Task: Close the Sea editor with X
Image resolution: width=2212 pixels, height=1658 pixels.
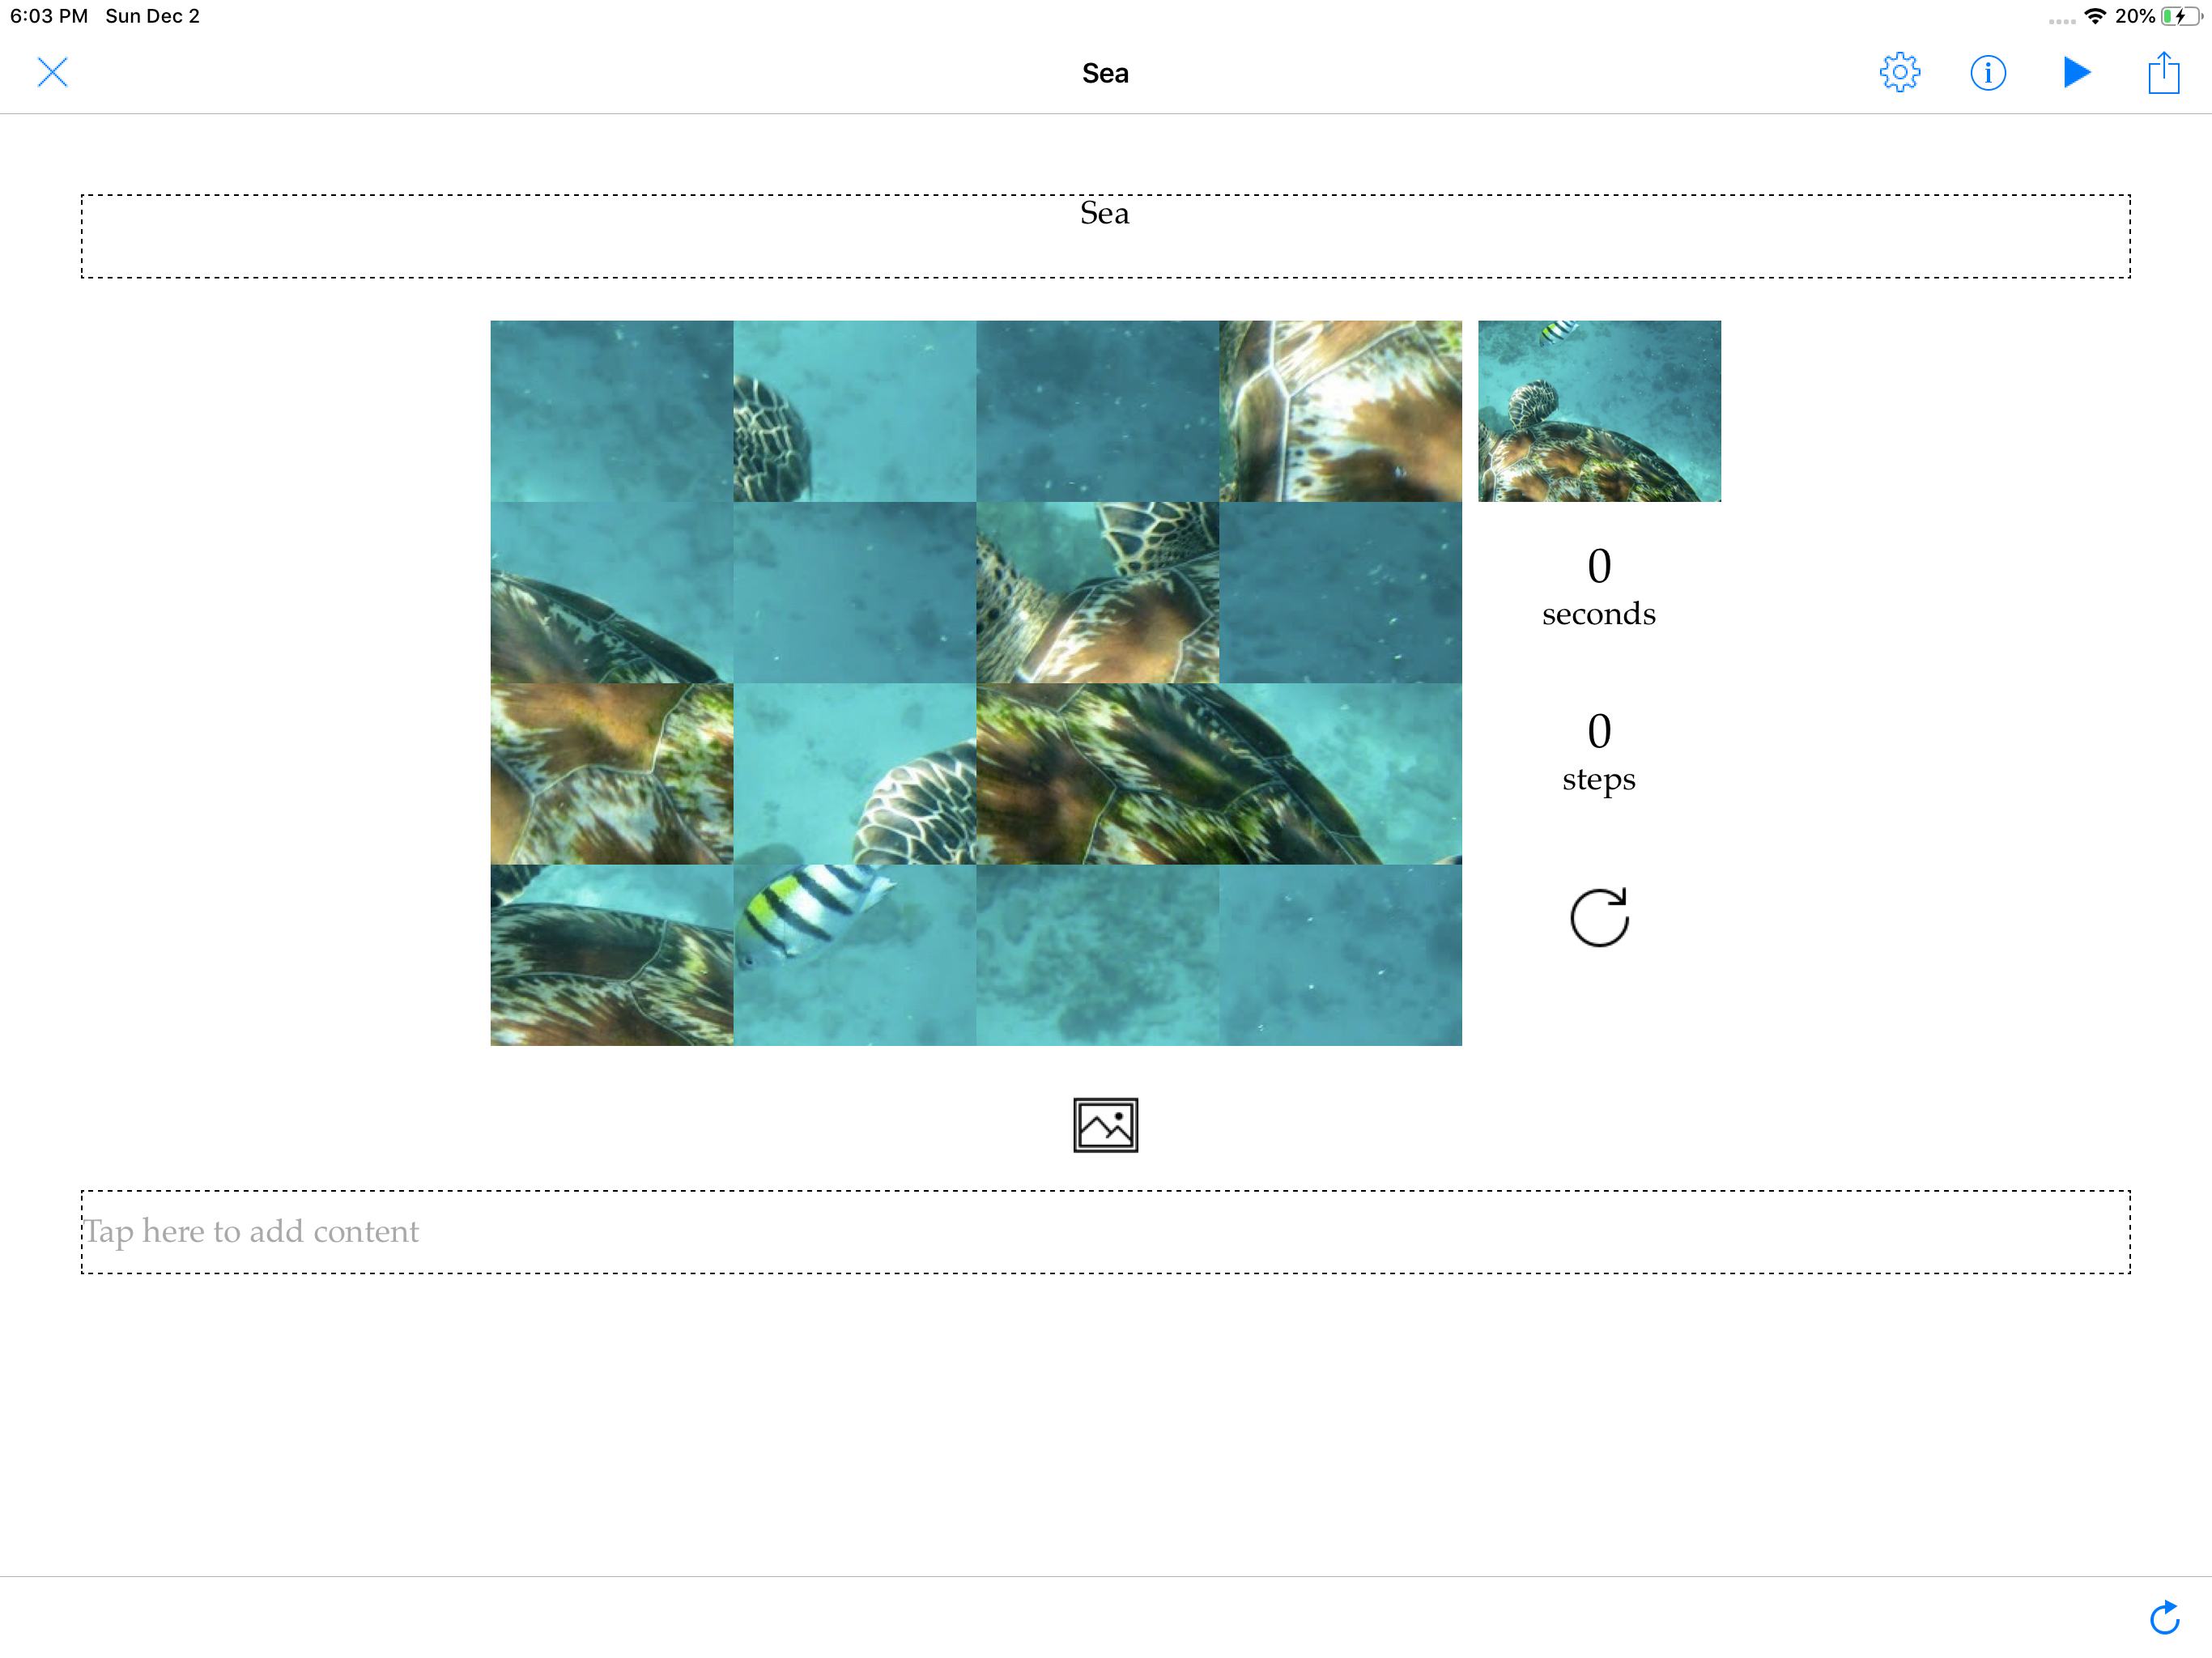Action: (x=52, y=72)
